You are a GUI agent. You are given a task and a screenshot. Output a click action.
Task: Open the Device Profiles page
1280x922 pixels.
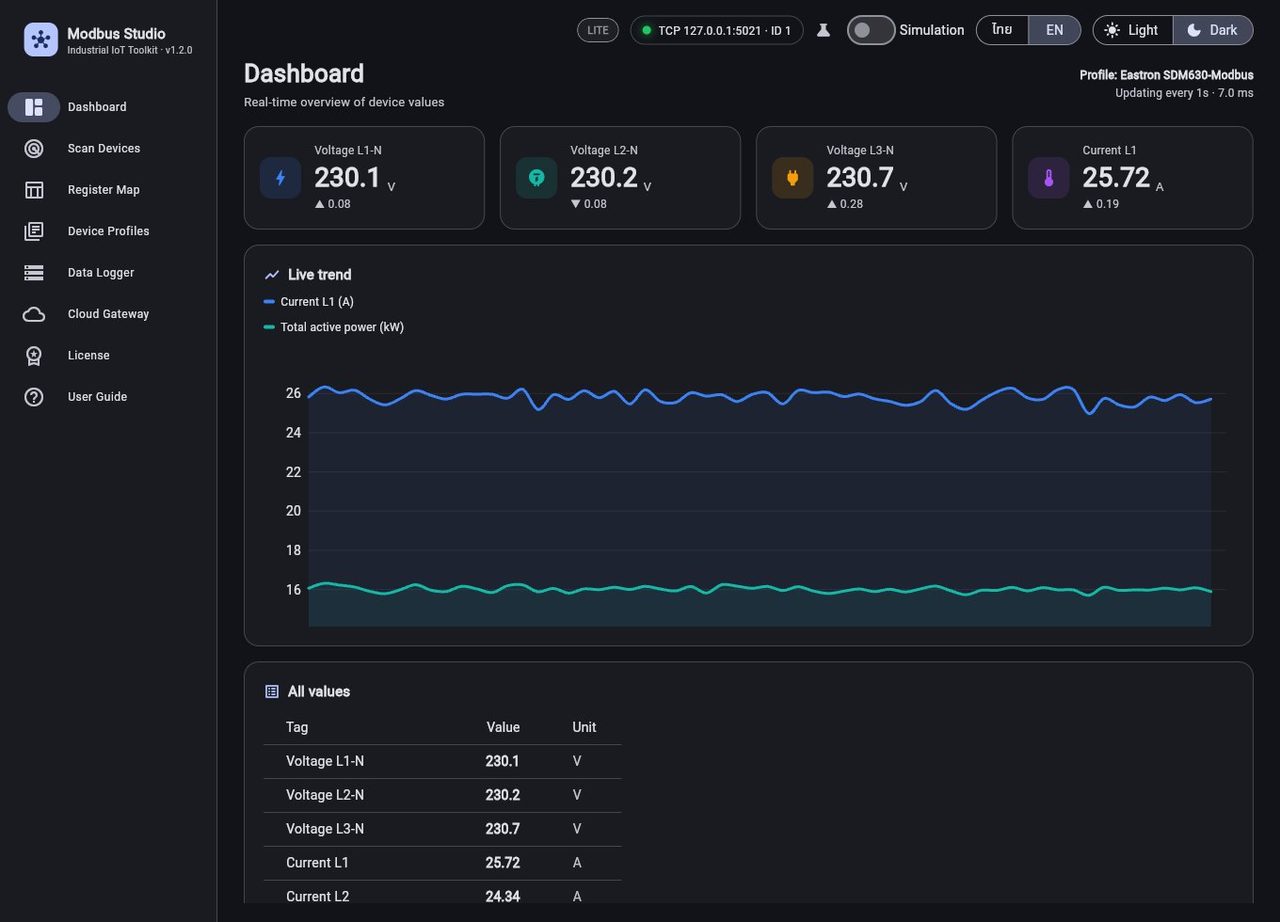108,231
